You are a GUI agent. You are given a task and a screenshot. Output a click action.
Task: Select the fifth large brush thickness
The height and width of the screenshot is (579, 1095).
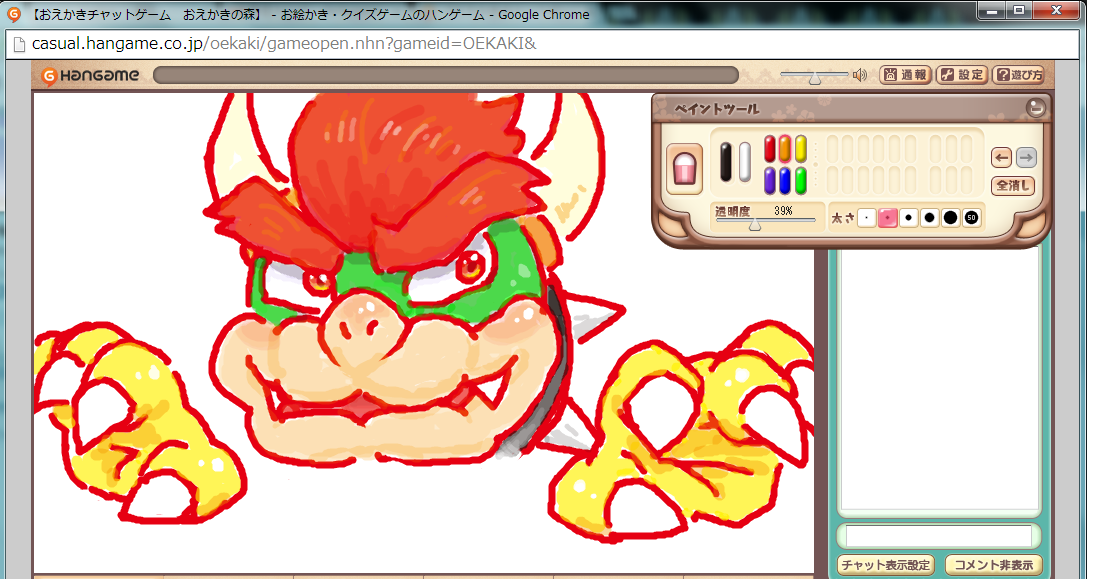[x=950, y=218]
